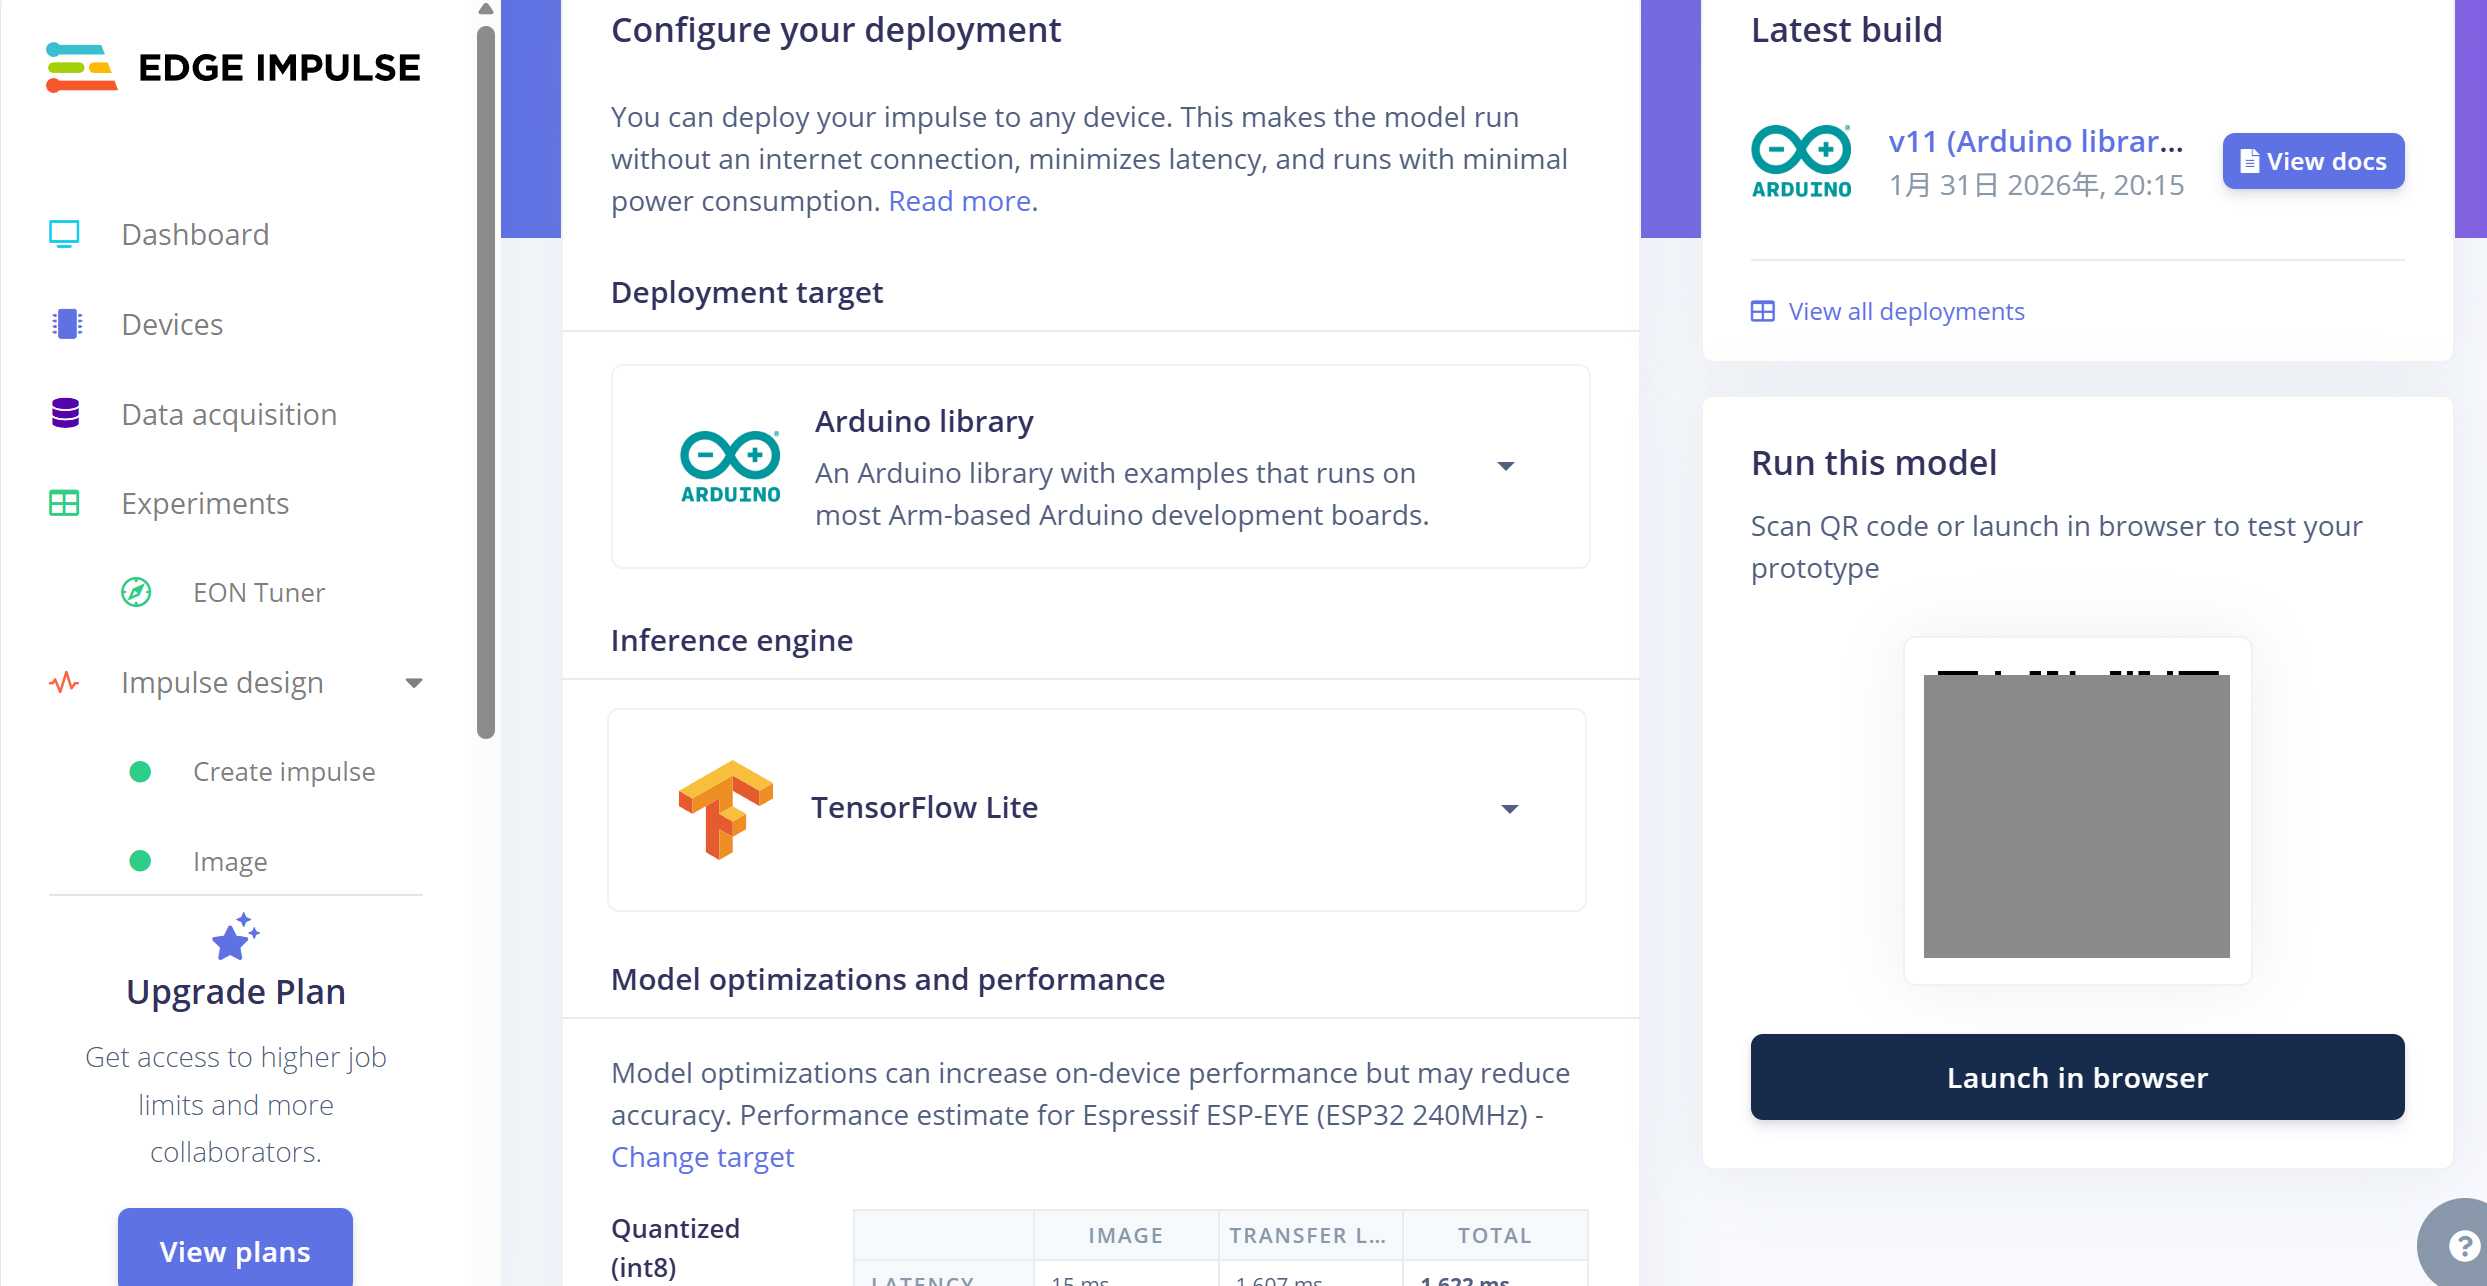Open the Arduino library deployment target dropdown

tap(1506, 466)
